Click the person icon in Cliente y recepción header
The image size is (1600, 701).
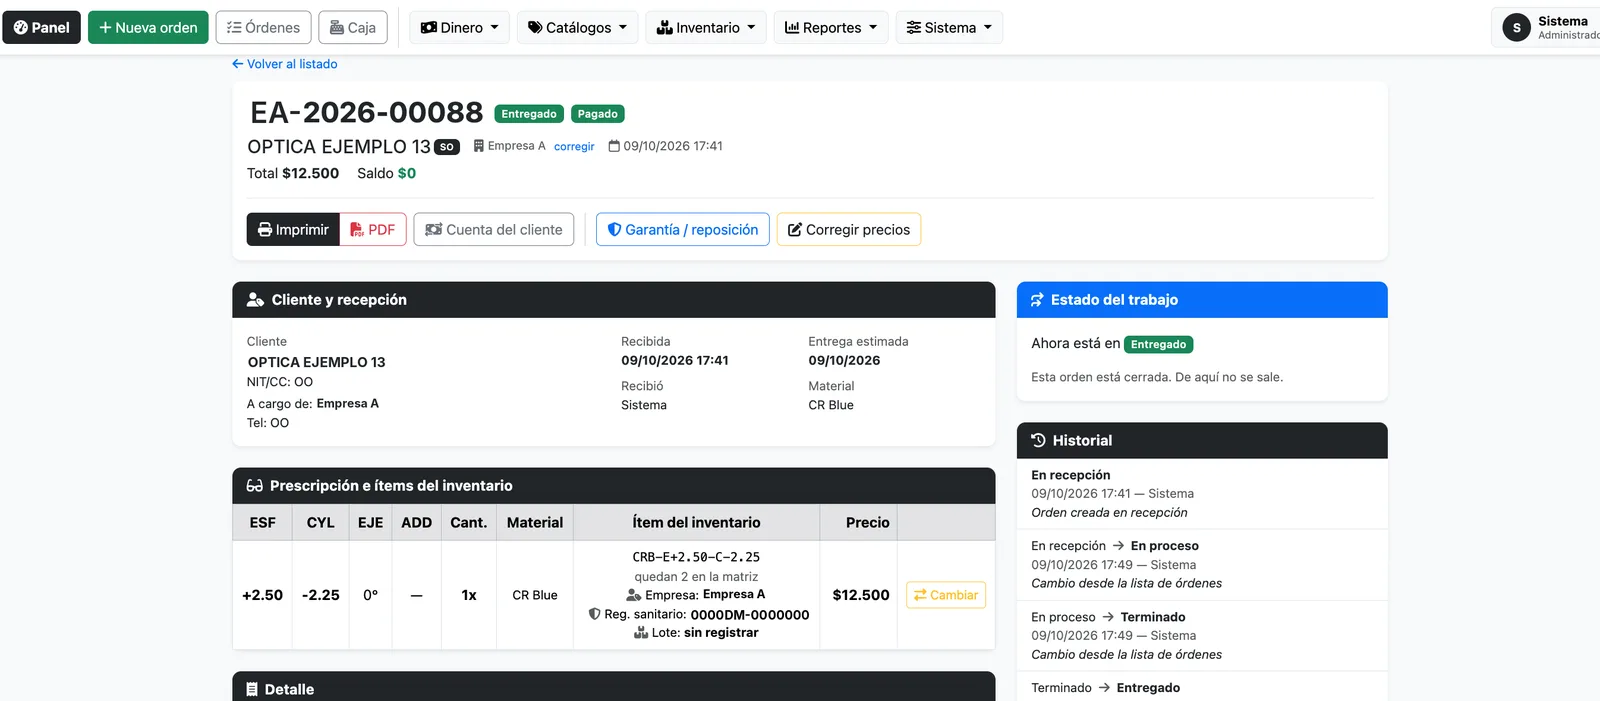[256, 300]
